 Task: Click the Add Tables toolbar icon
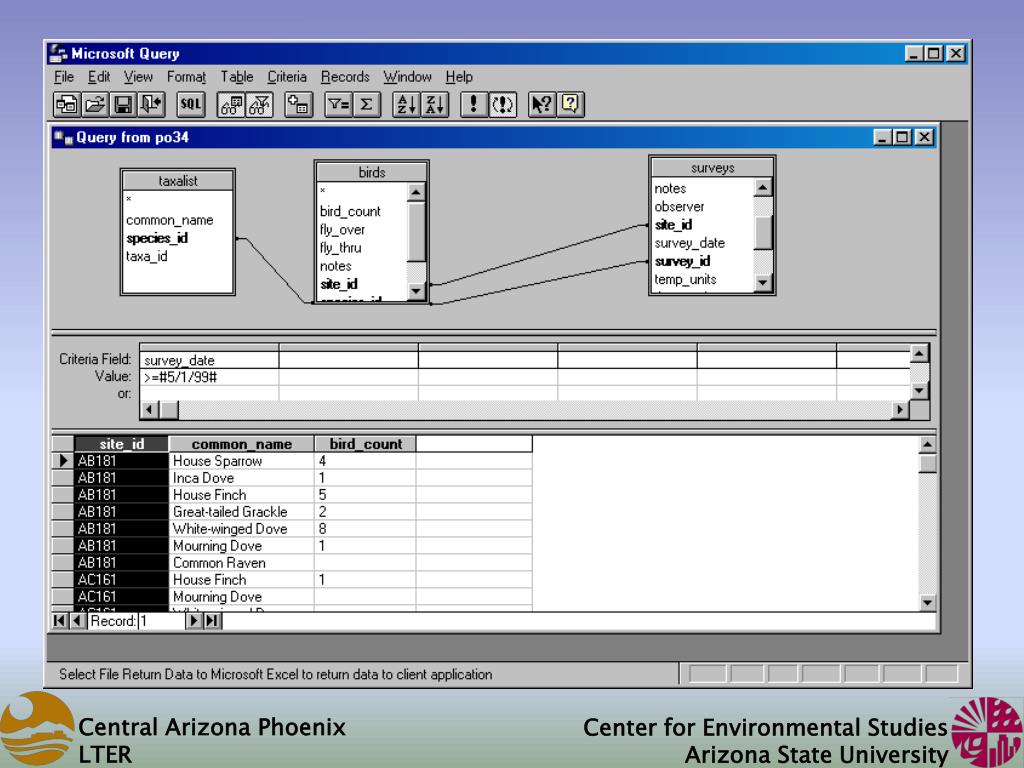point(298,104)
